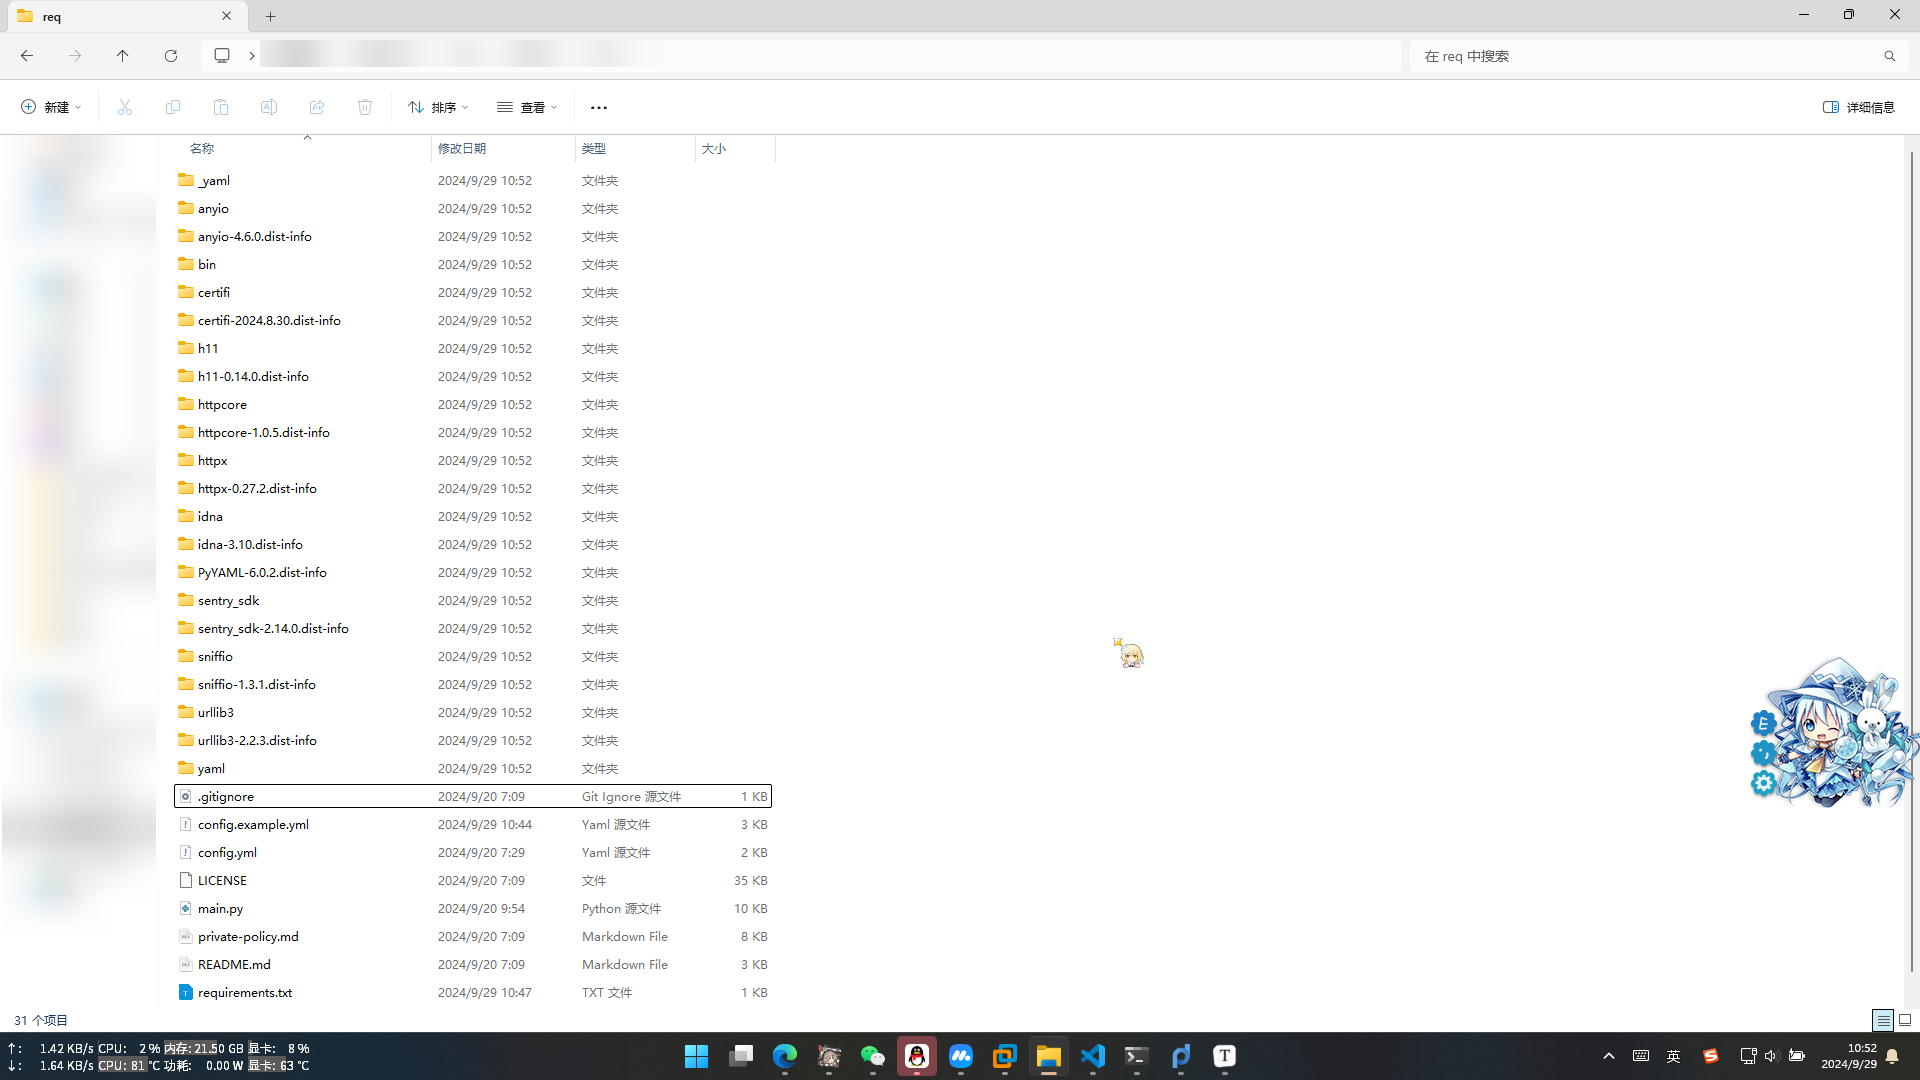This screenshot has width=1920, height=1080.
Task: Click the Rename icon in toolbar
Action: point(269,107)
